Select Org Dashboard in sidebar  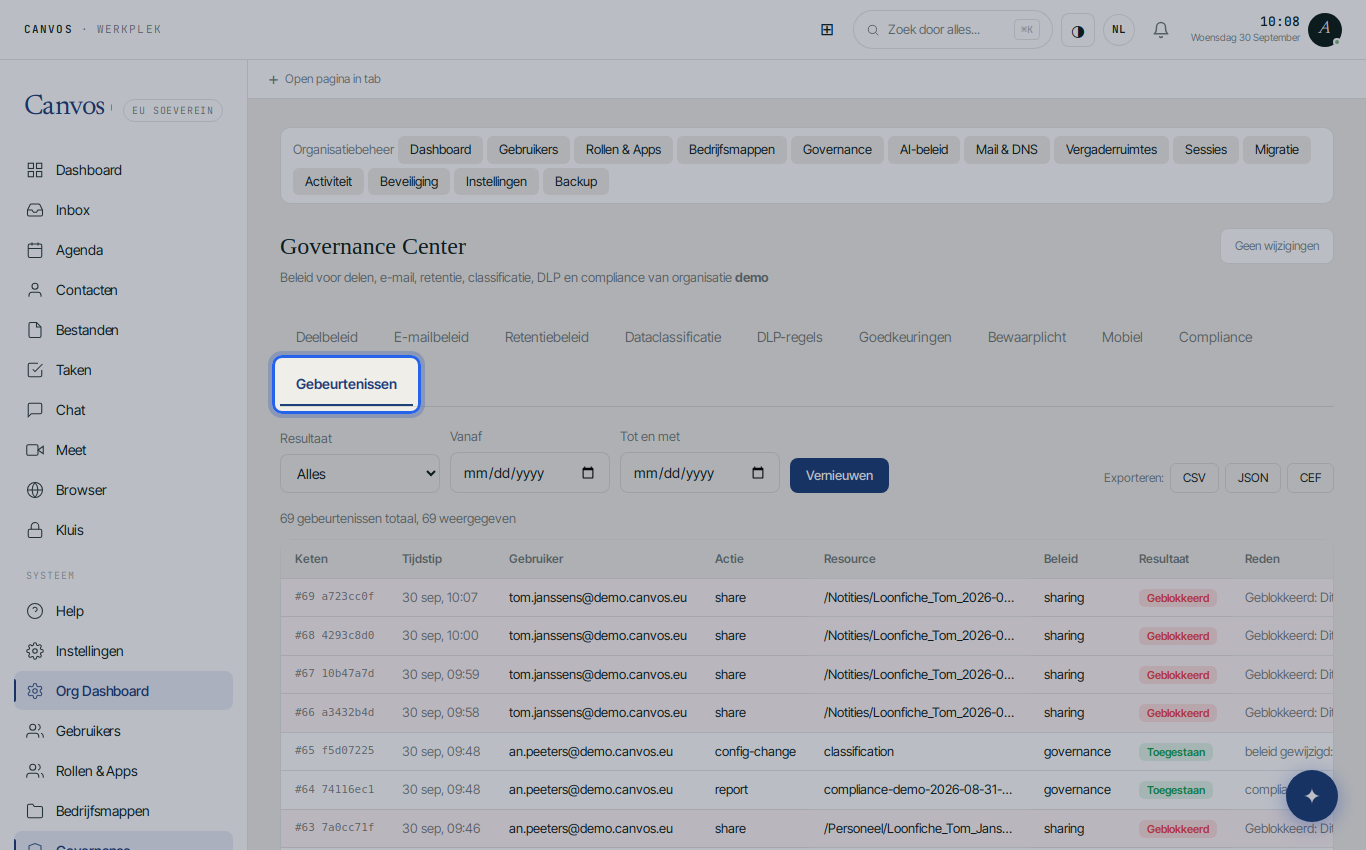[124, 691]
